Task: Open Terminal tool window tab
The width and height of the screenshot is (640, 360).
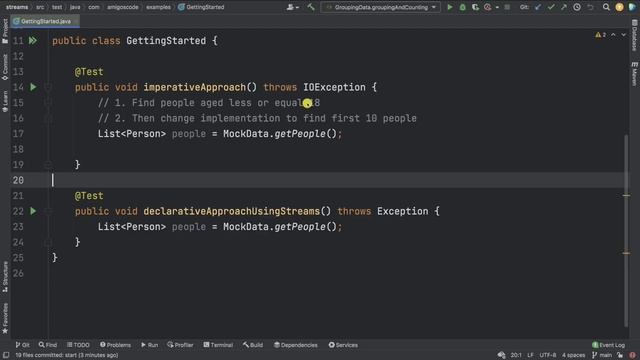Action: [x=218, y=345]
